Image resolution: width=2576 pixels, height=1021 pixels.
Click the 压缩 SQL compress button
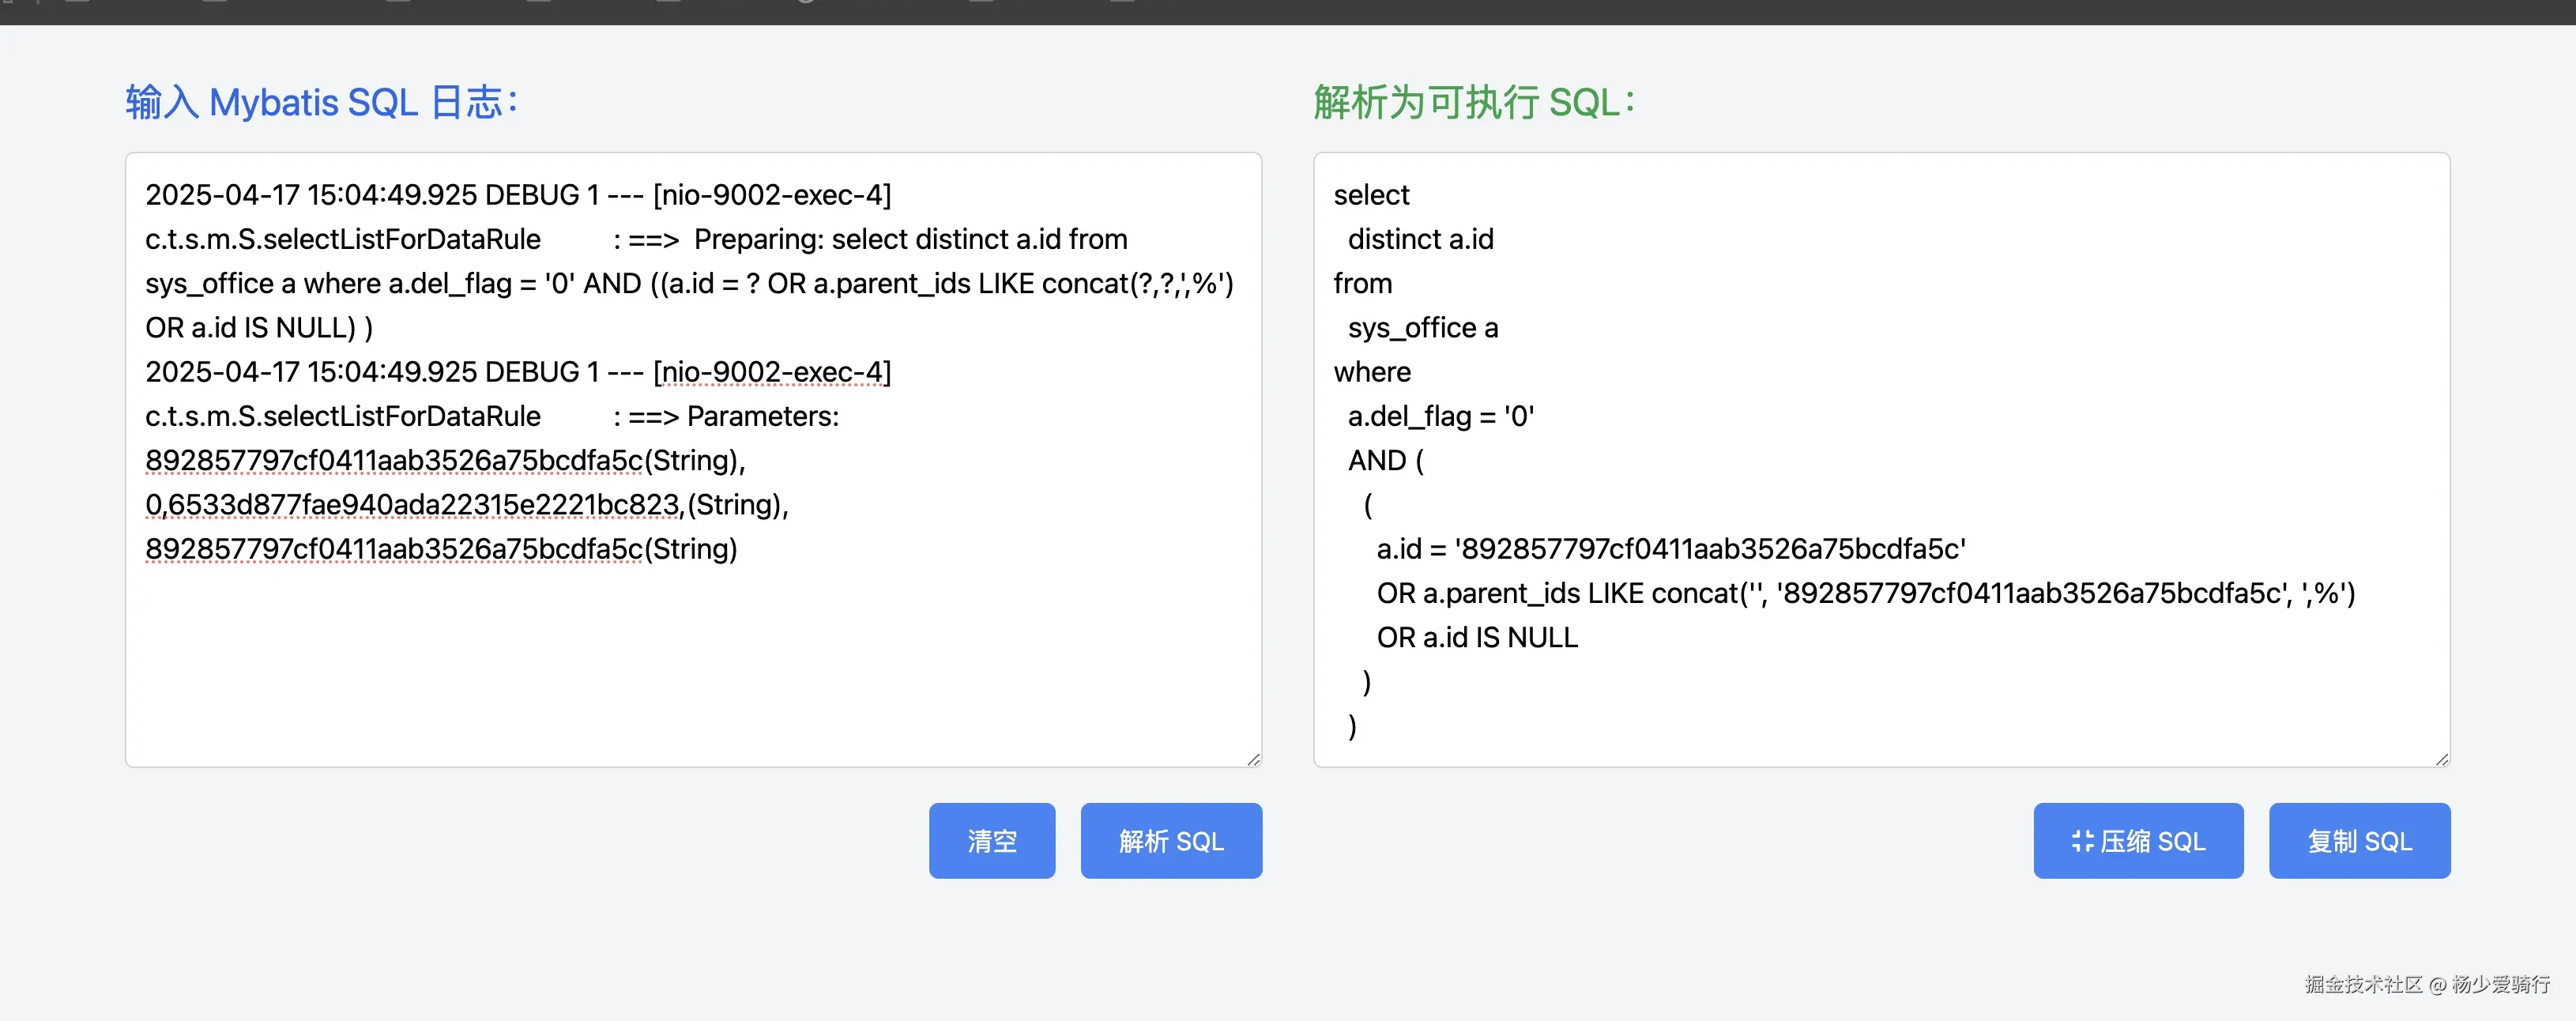(x=2138, y=840)
